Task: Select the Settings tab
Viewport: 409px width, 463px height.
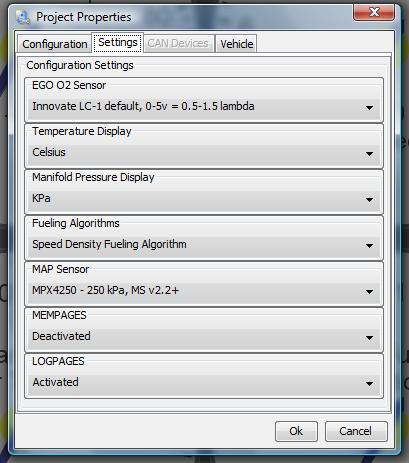Action: 118,43
